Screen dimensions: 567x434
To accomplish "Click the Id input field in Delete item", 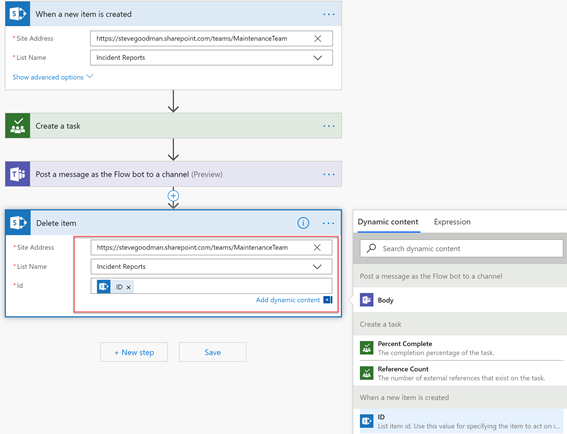I will click(x=211, y=286).
